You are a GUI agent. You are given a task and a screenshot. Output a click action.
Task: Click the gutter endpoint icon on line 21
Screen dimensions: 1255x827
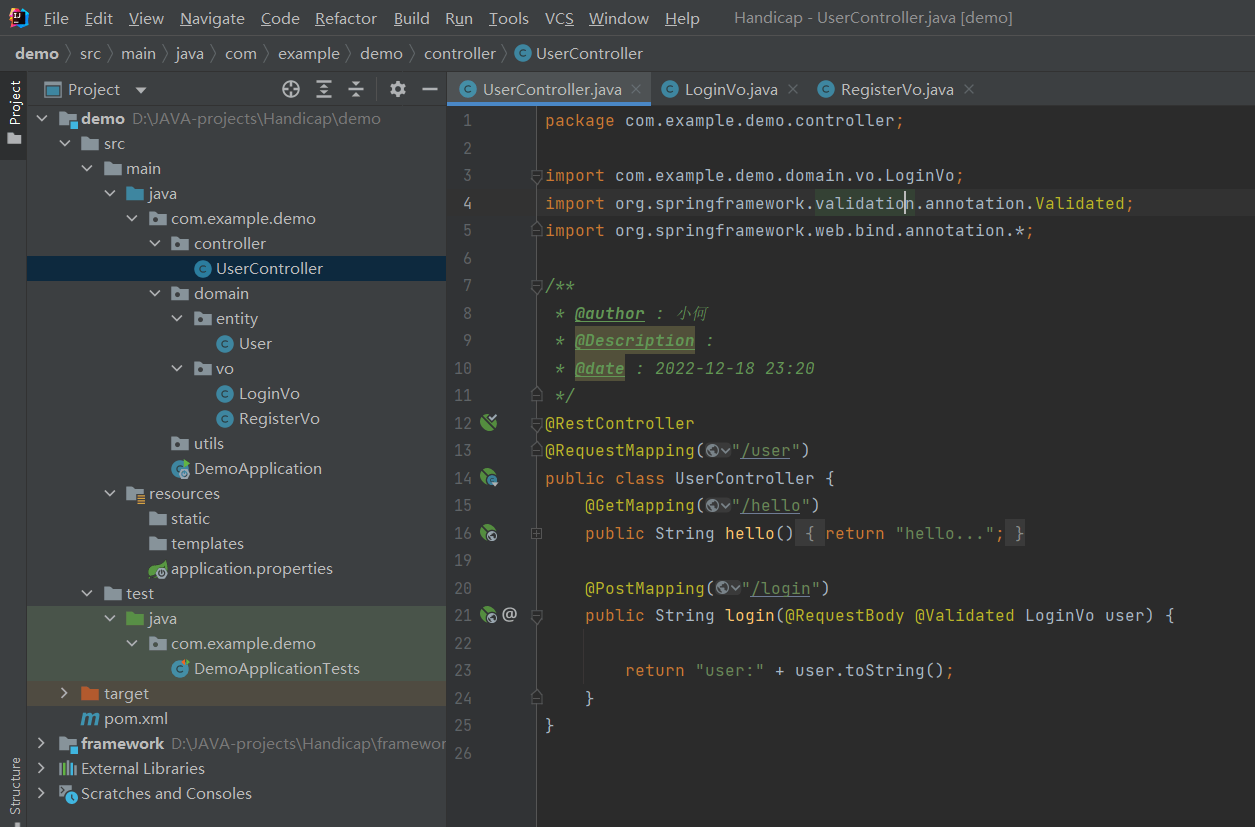point(488,615)
